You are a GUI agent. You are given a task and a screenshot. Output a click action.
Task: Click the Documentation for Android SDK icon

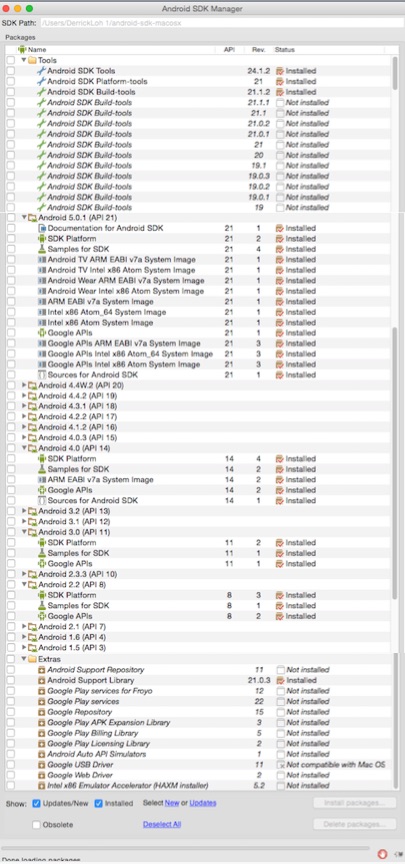42,228
